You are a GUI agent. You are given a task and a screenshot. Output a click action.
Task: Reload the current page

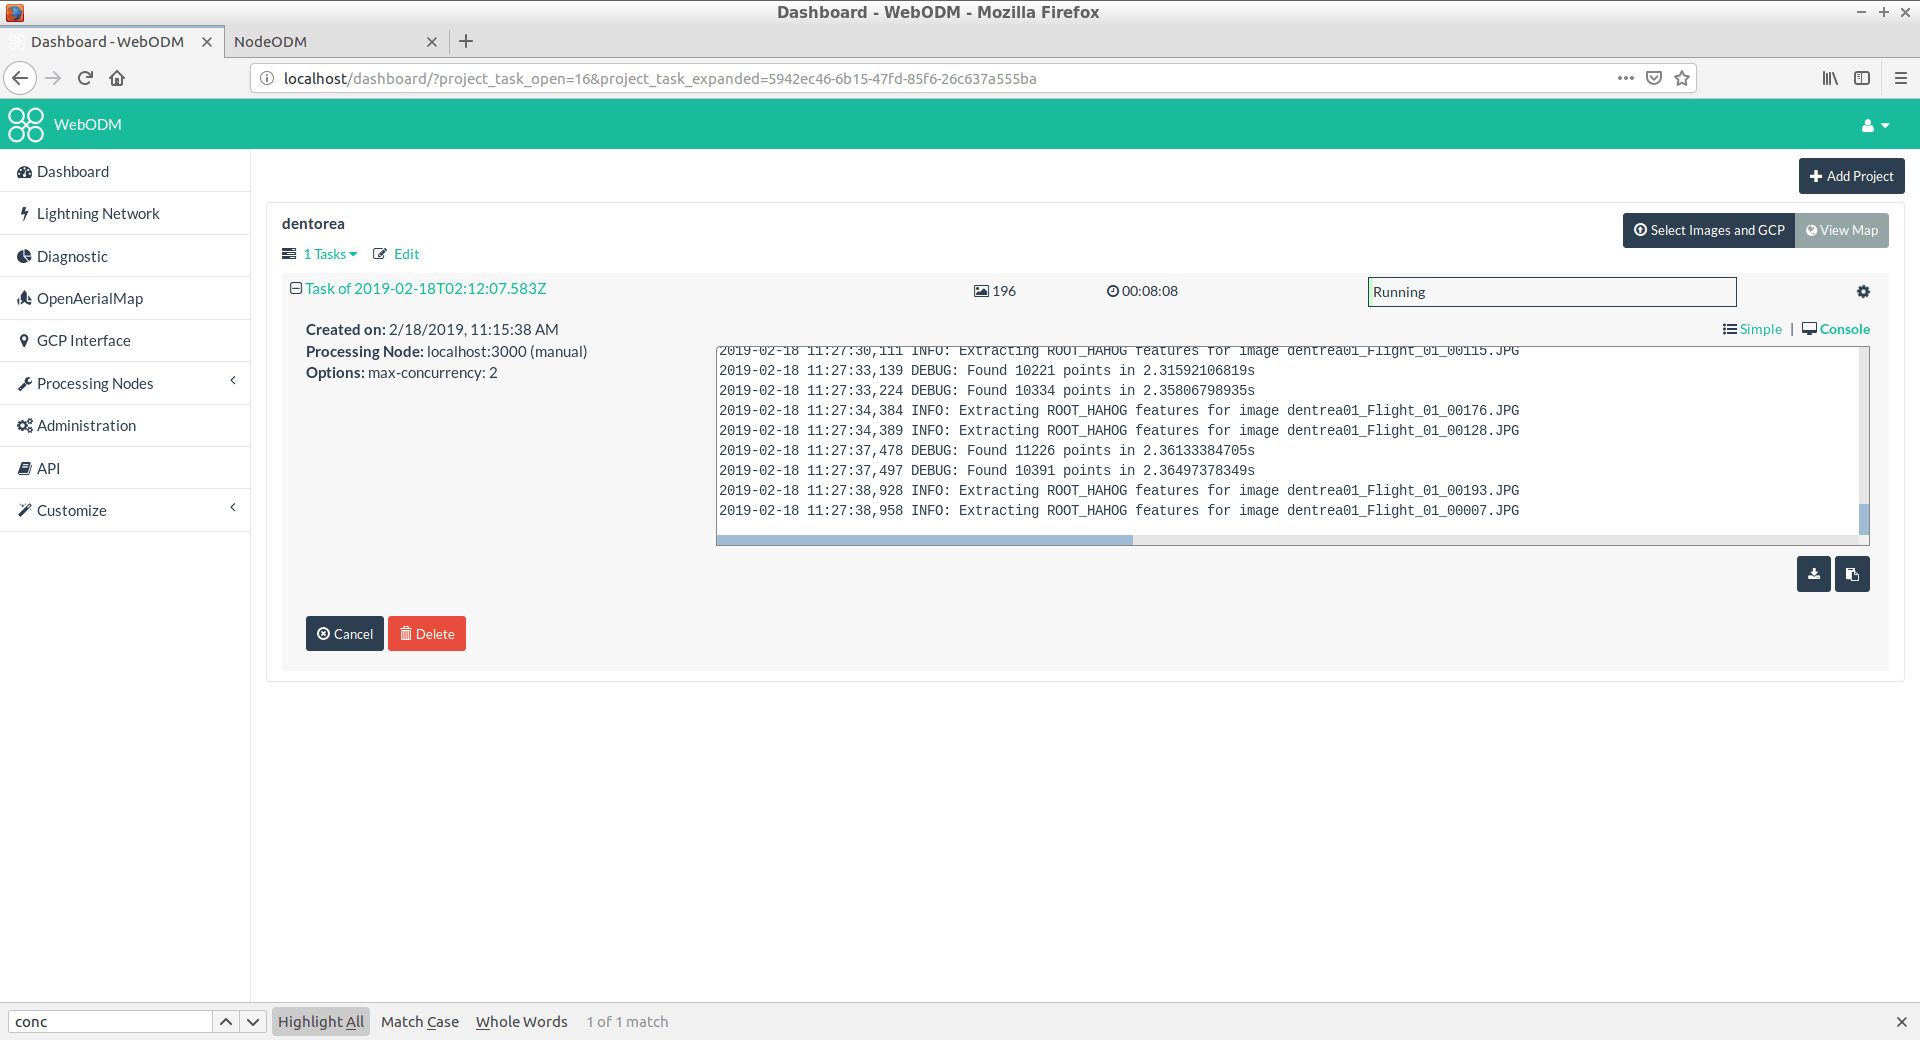(x=85, y=78)
